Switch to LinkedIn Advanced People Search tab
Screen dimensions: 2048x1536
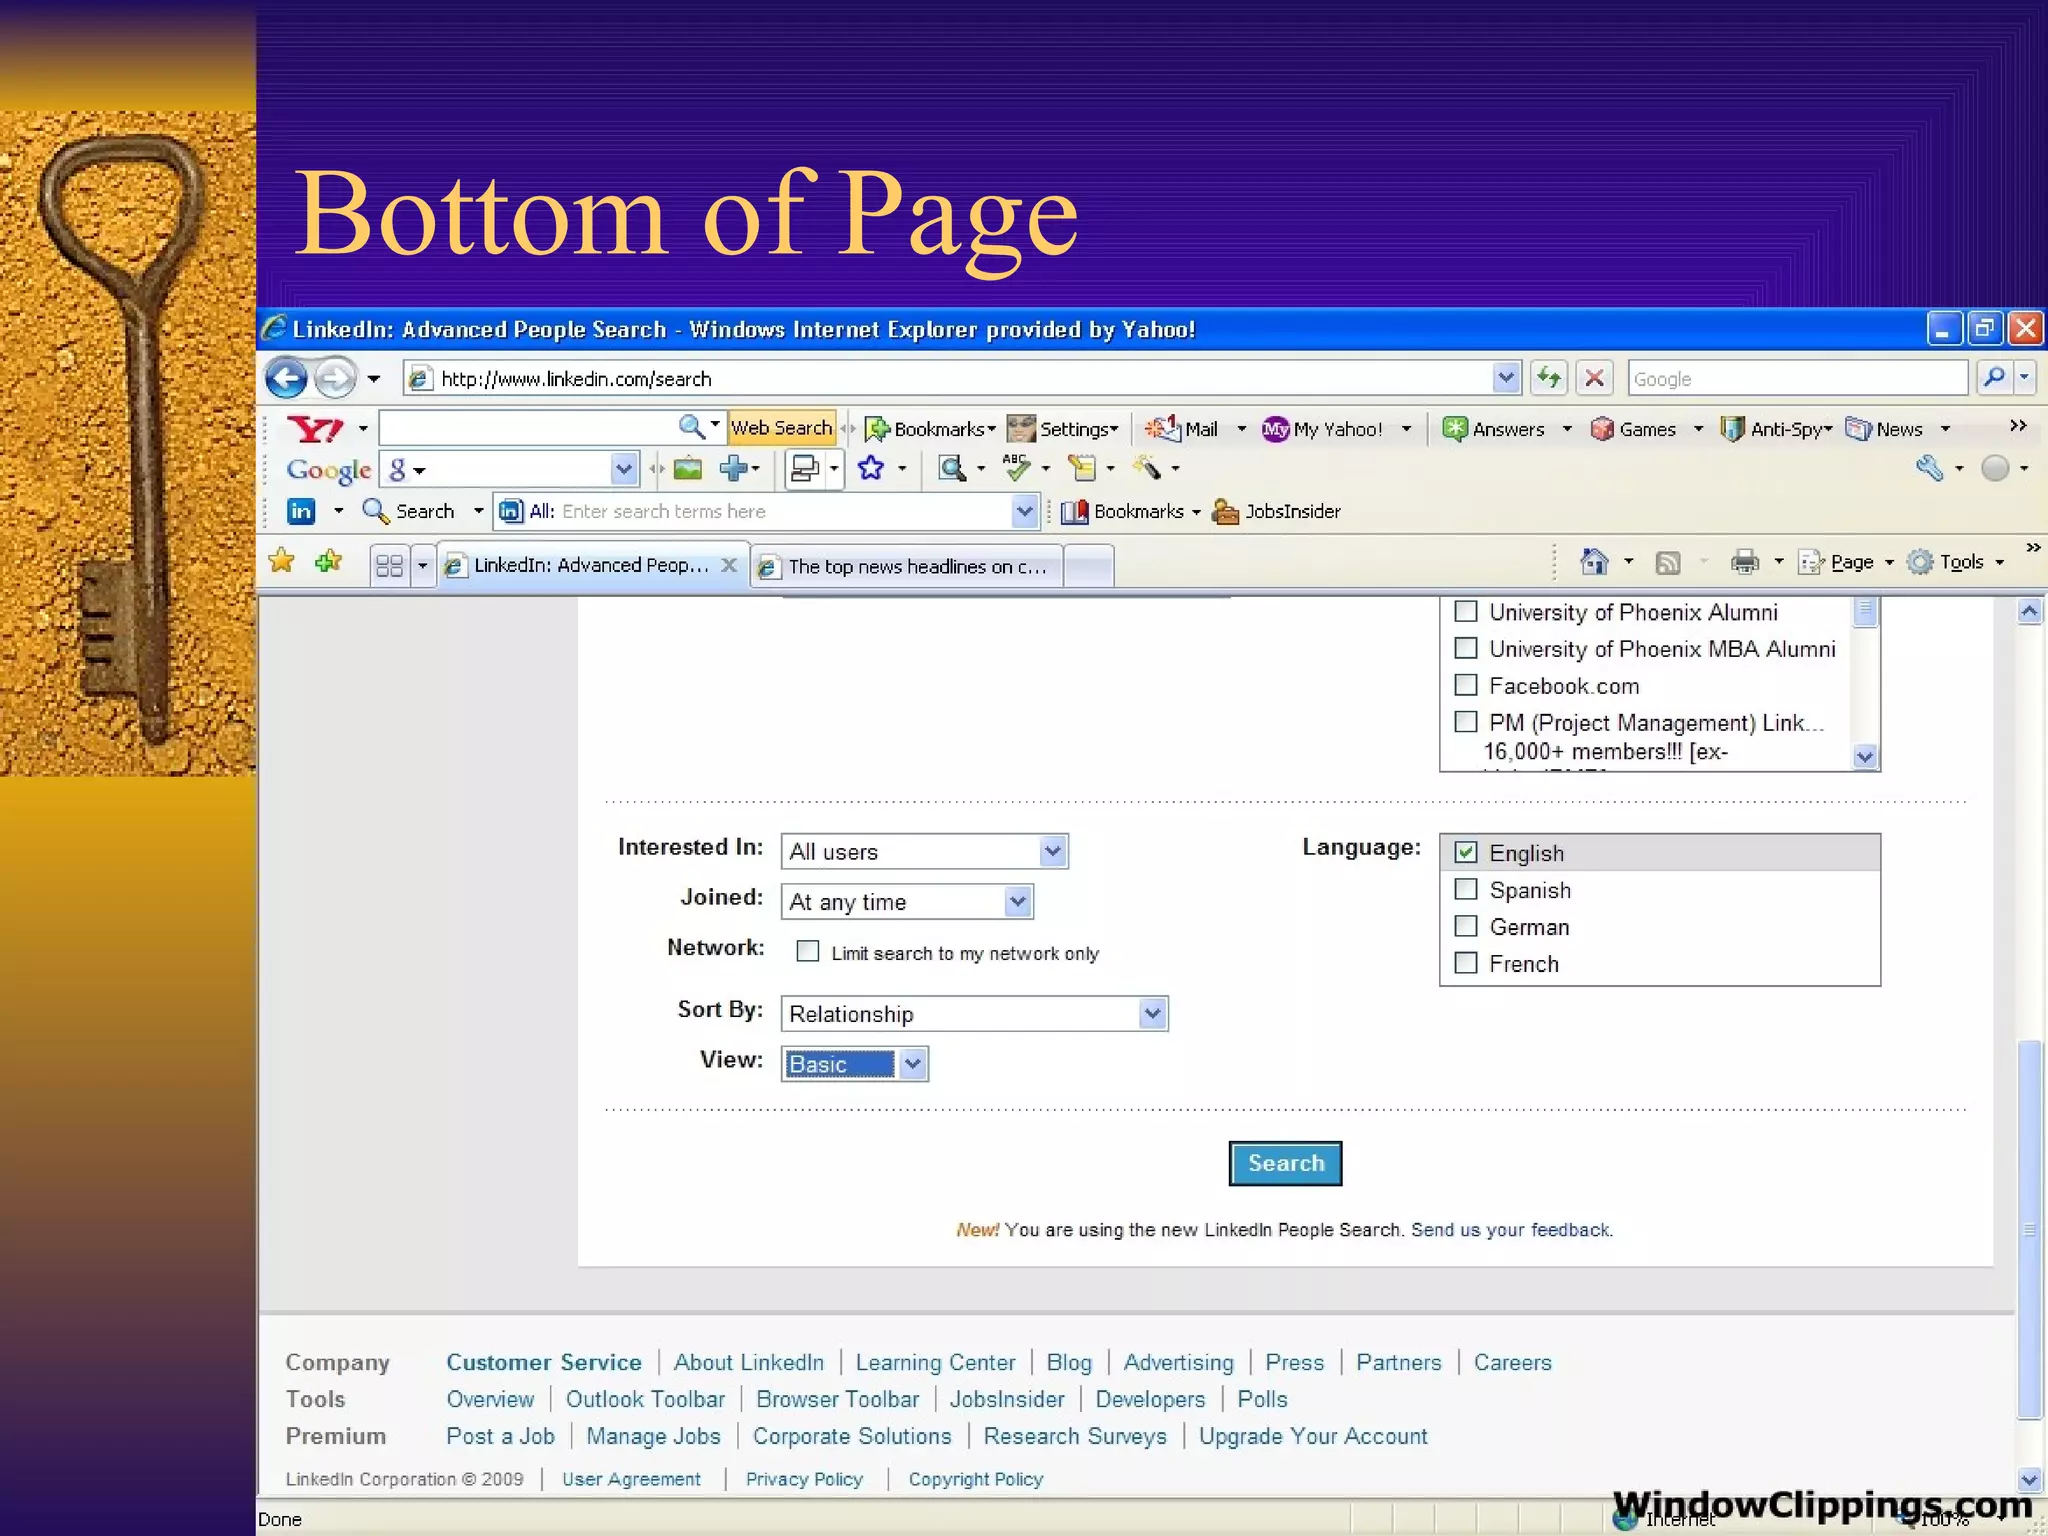click(592, 566)
